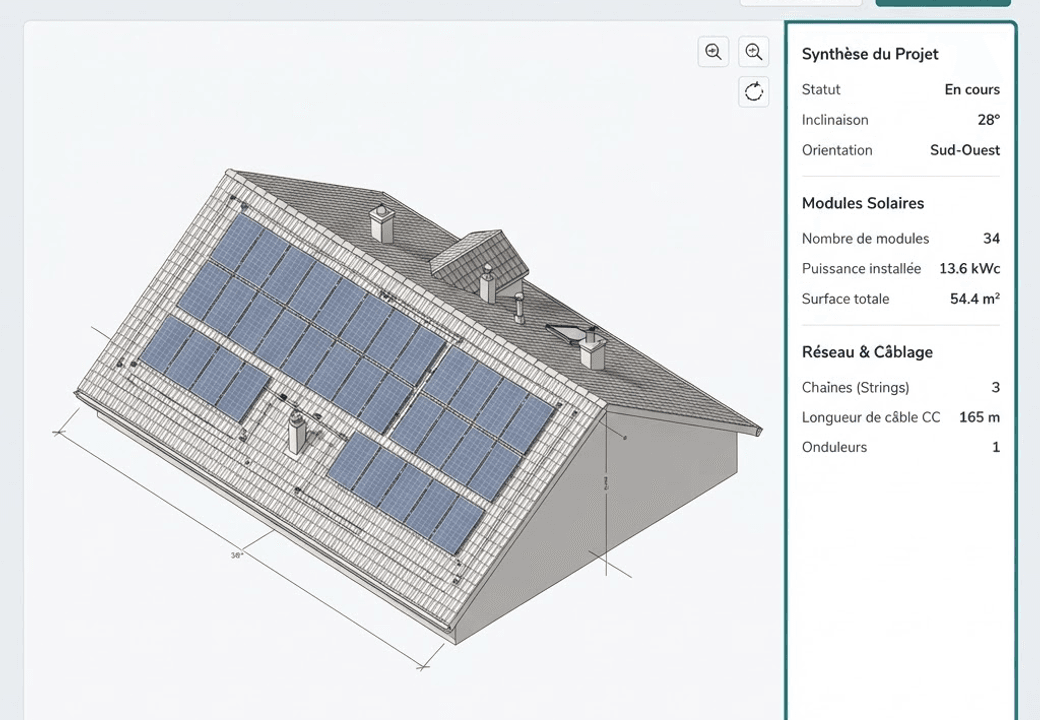Reset the 3D view rotation icon

(753, 91)
